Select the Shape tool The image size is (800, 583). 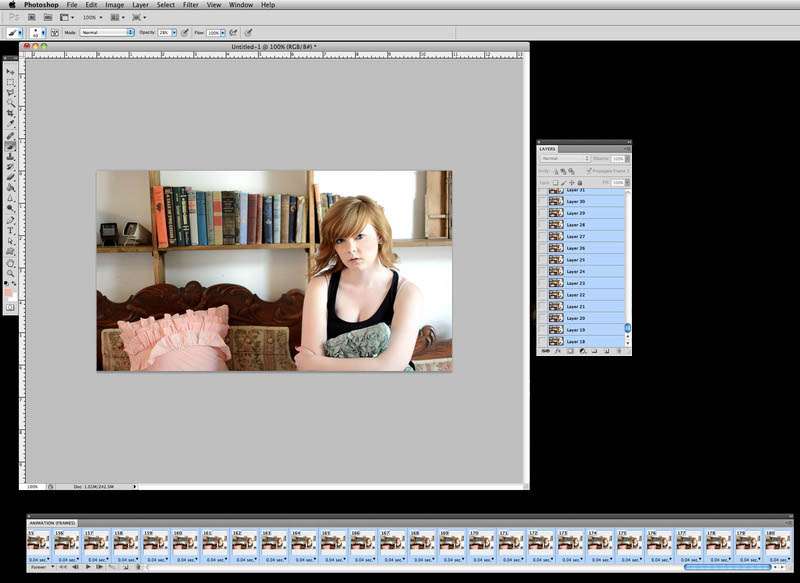[10, 252]
